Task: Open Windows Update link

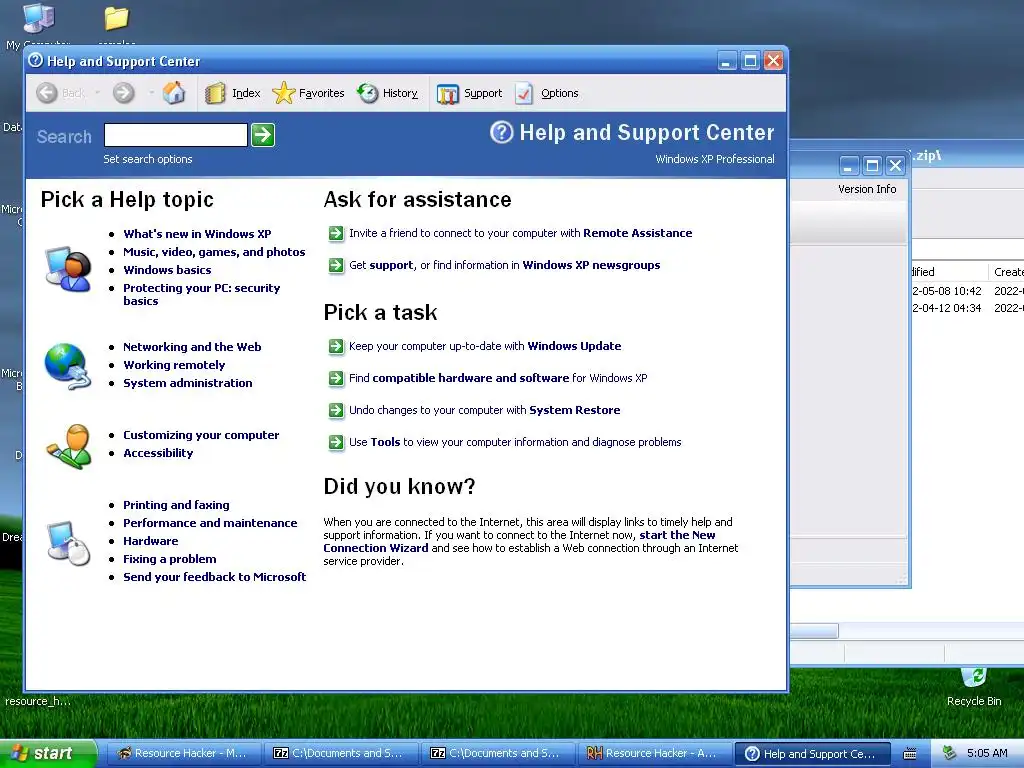Action: click(574, 346)
